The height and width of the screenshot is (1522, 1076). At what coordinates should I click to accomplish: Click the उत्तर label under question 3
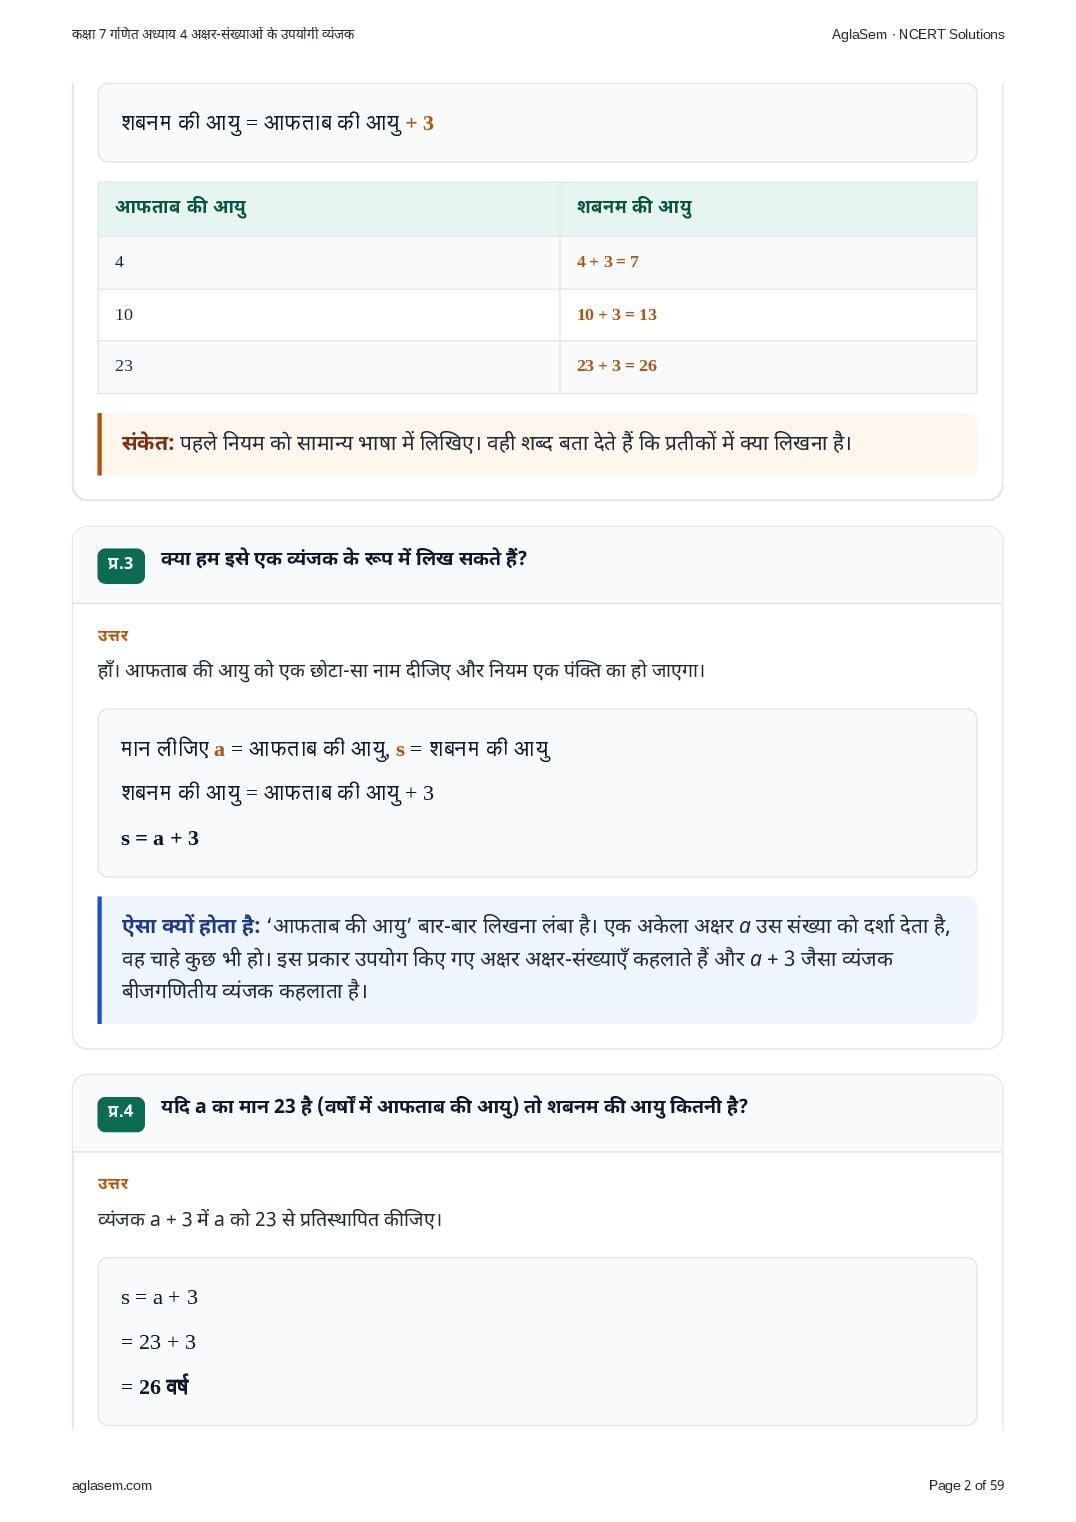(113, 636)
